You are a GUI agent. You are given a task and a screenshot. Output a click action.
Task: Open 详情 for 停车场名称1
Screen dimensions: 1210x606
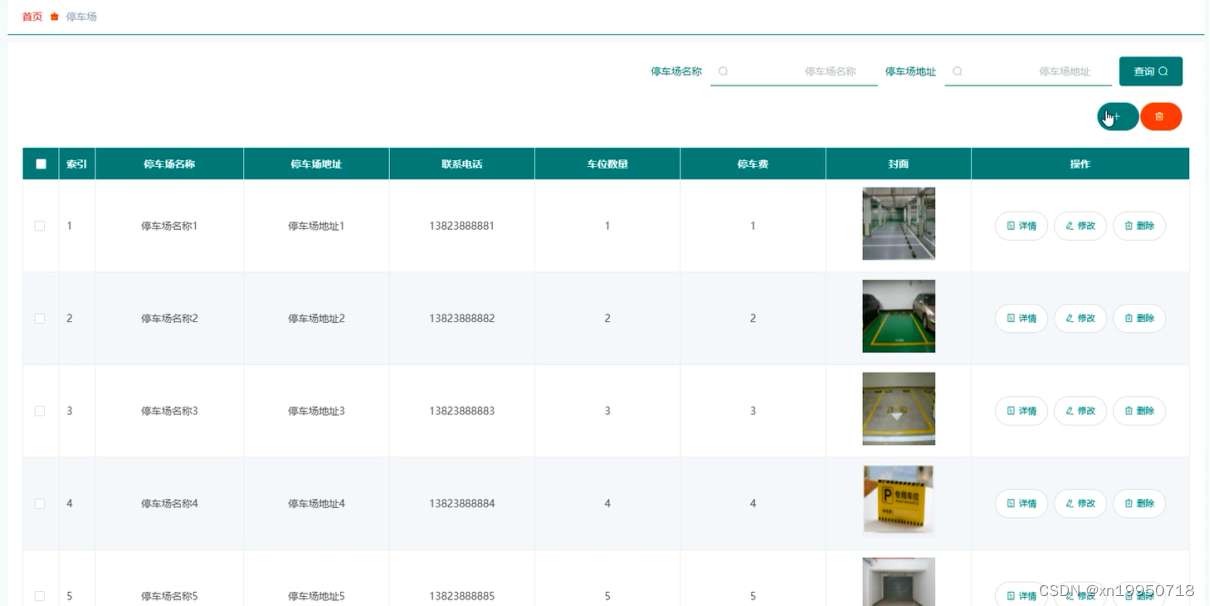(1021, 226)
